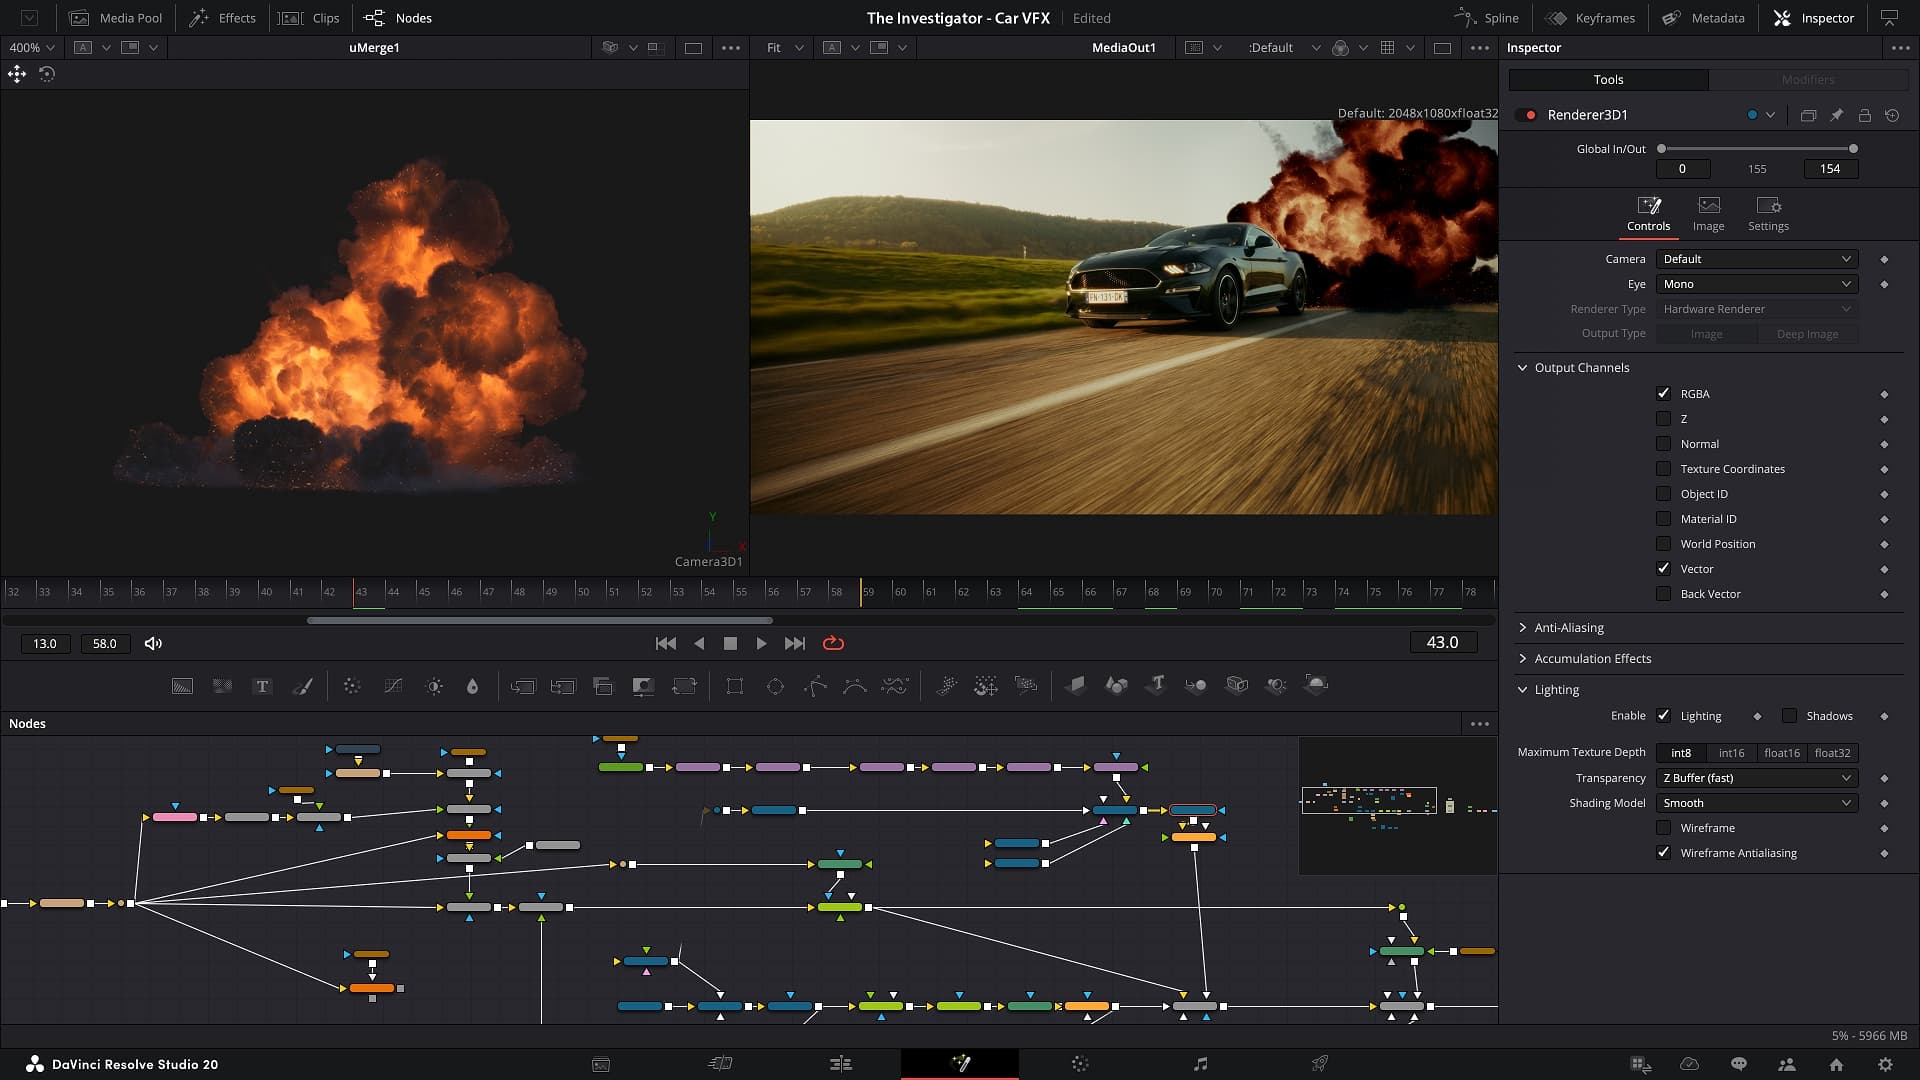The height and width of the screenshot is (1080, 1920).
Task: Open the Color page
Action: click(x=1080, y=1064)
